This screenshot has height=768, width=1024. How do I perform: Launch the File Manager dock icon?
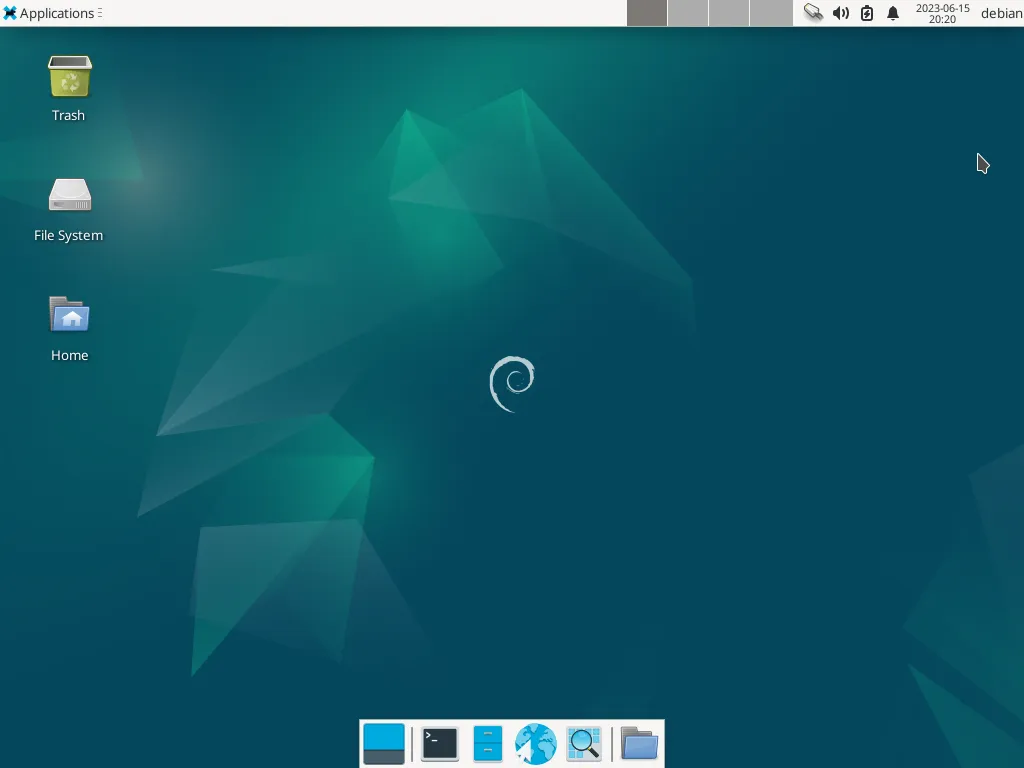coord(487,744)
